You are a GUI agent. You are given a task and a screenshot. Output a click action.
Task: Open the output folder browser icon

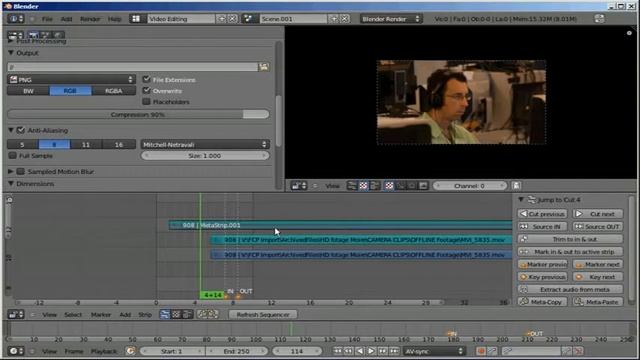[x=264, y=67]
